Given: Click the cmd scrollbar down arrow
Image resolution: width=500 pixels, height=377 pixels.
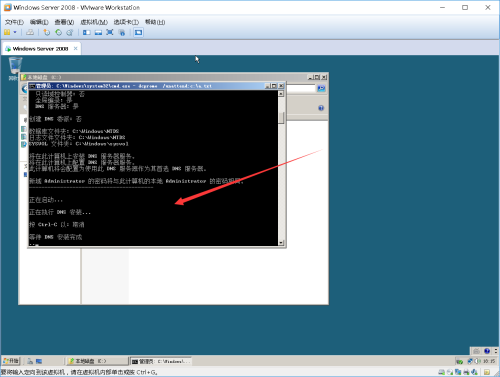Looking at the screenshot, I should click(281, 243).
